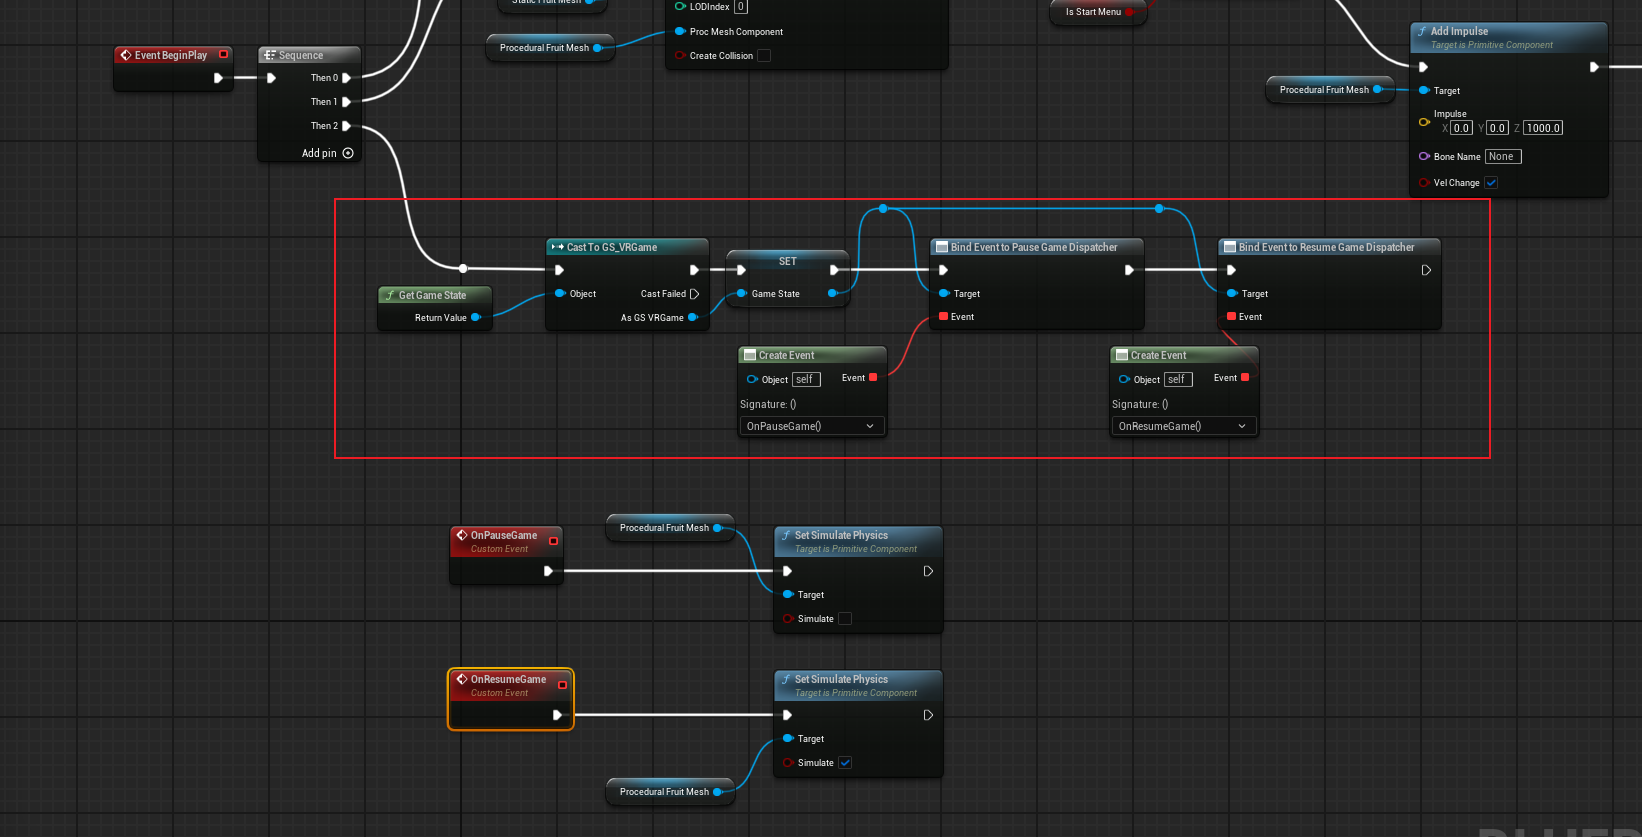This screenshot has height=837, width=1642.
Task: Click the reroute node before Cast To GS_VRGame
Action: (463, 268)
